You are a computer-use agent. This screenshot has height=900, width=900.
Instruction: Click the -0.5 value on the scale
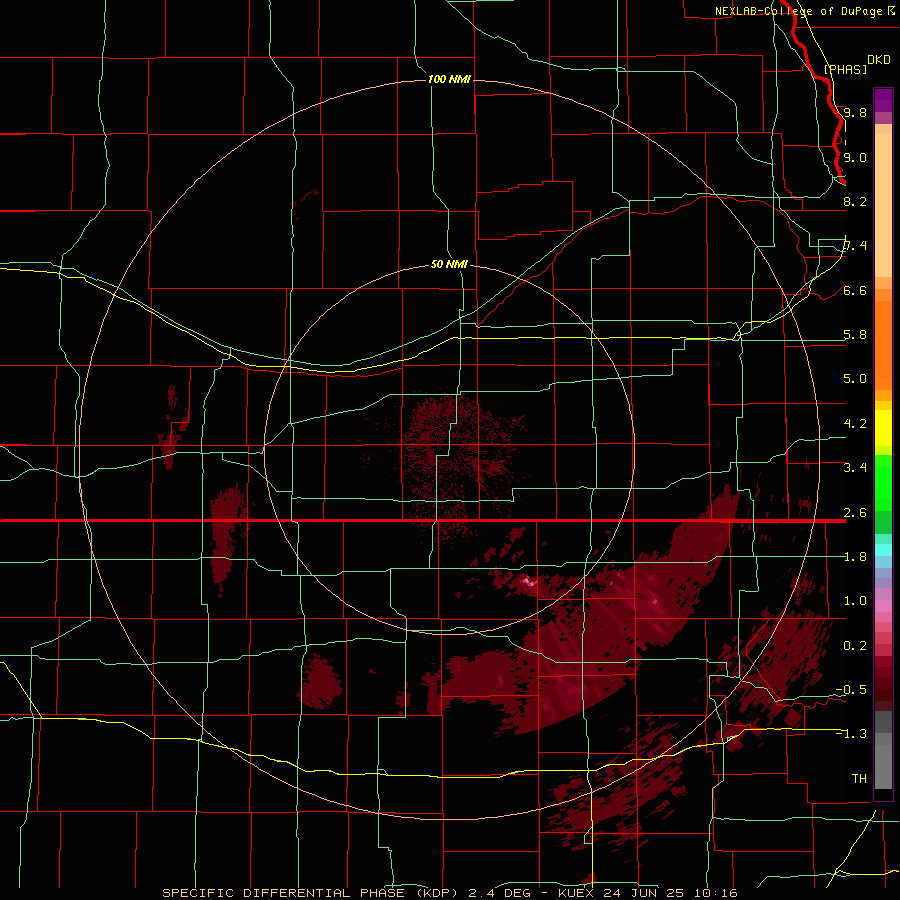click(x=851, y=690)
